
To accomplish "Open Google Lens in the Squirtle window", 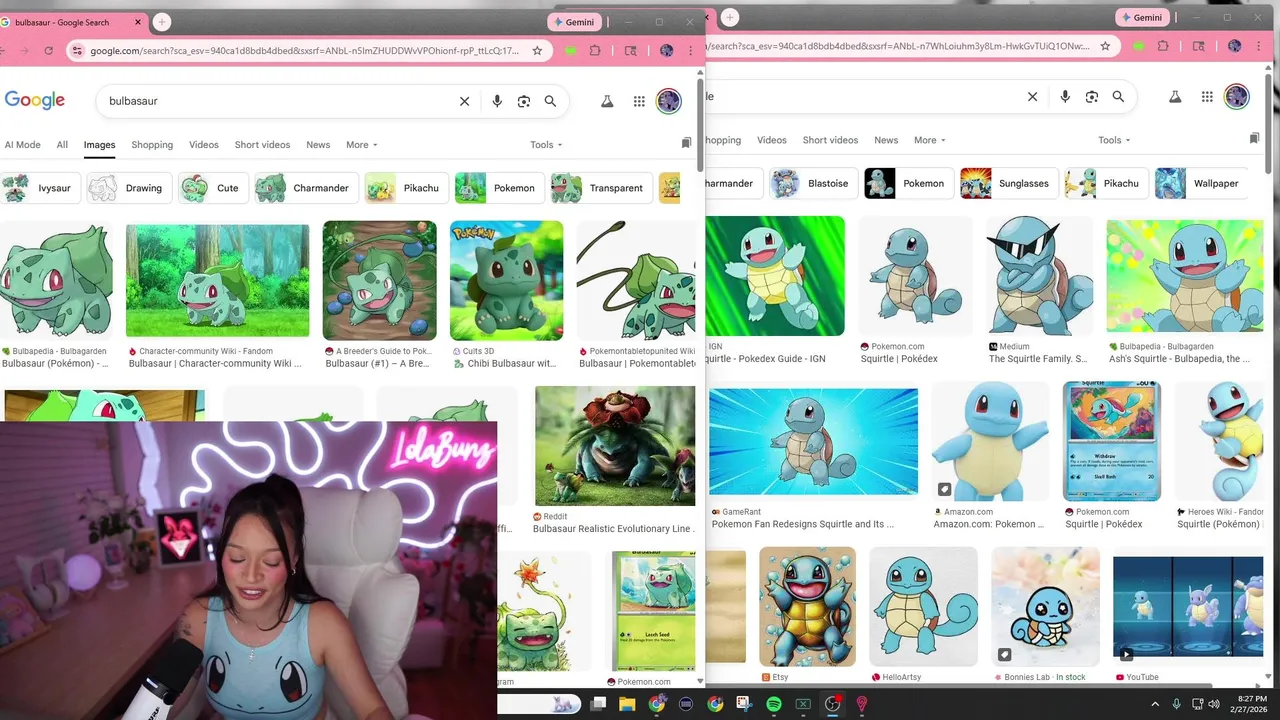I will pyautogui.click(x=1092, y=97).
